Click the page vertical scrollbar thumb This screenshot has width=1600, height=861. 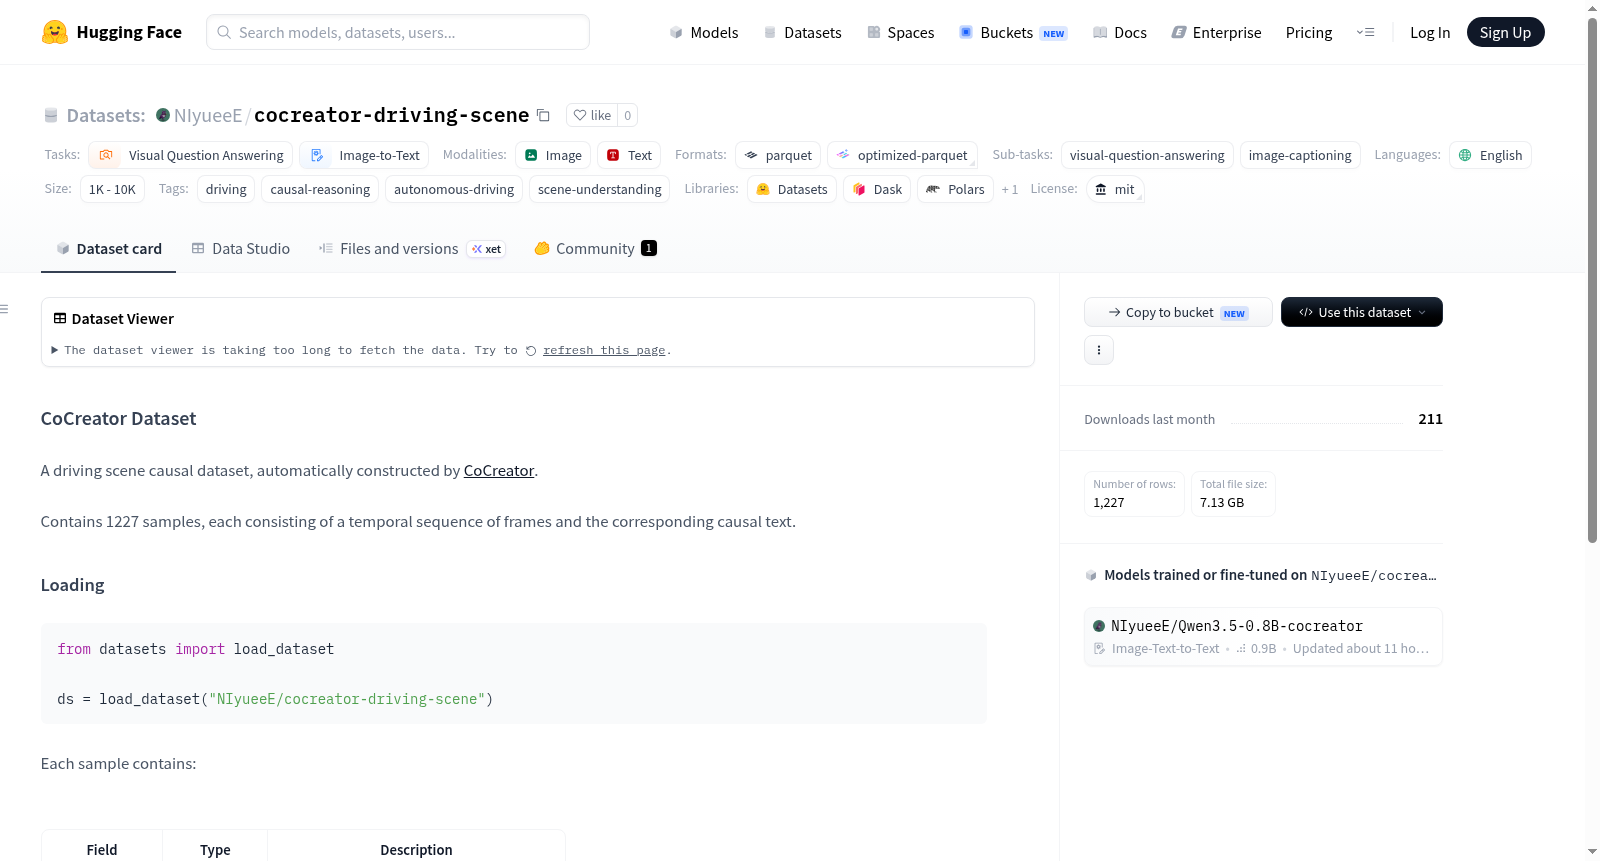(1592, 280)
